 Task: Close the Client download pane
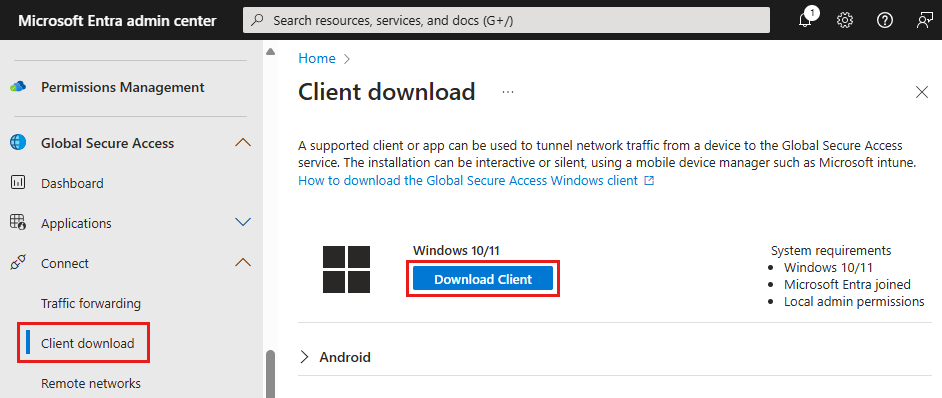click(921, 92)
